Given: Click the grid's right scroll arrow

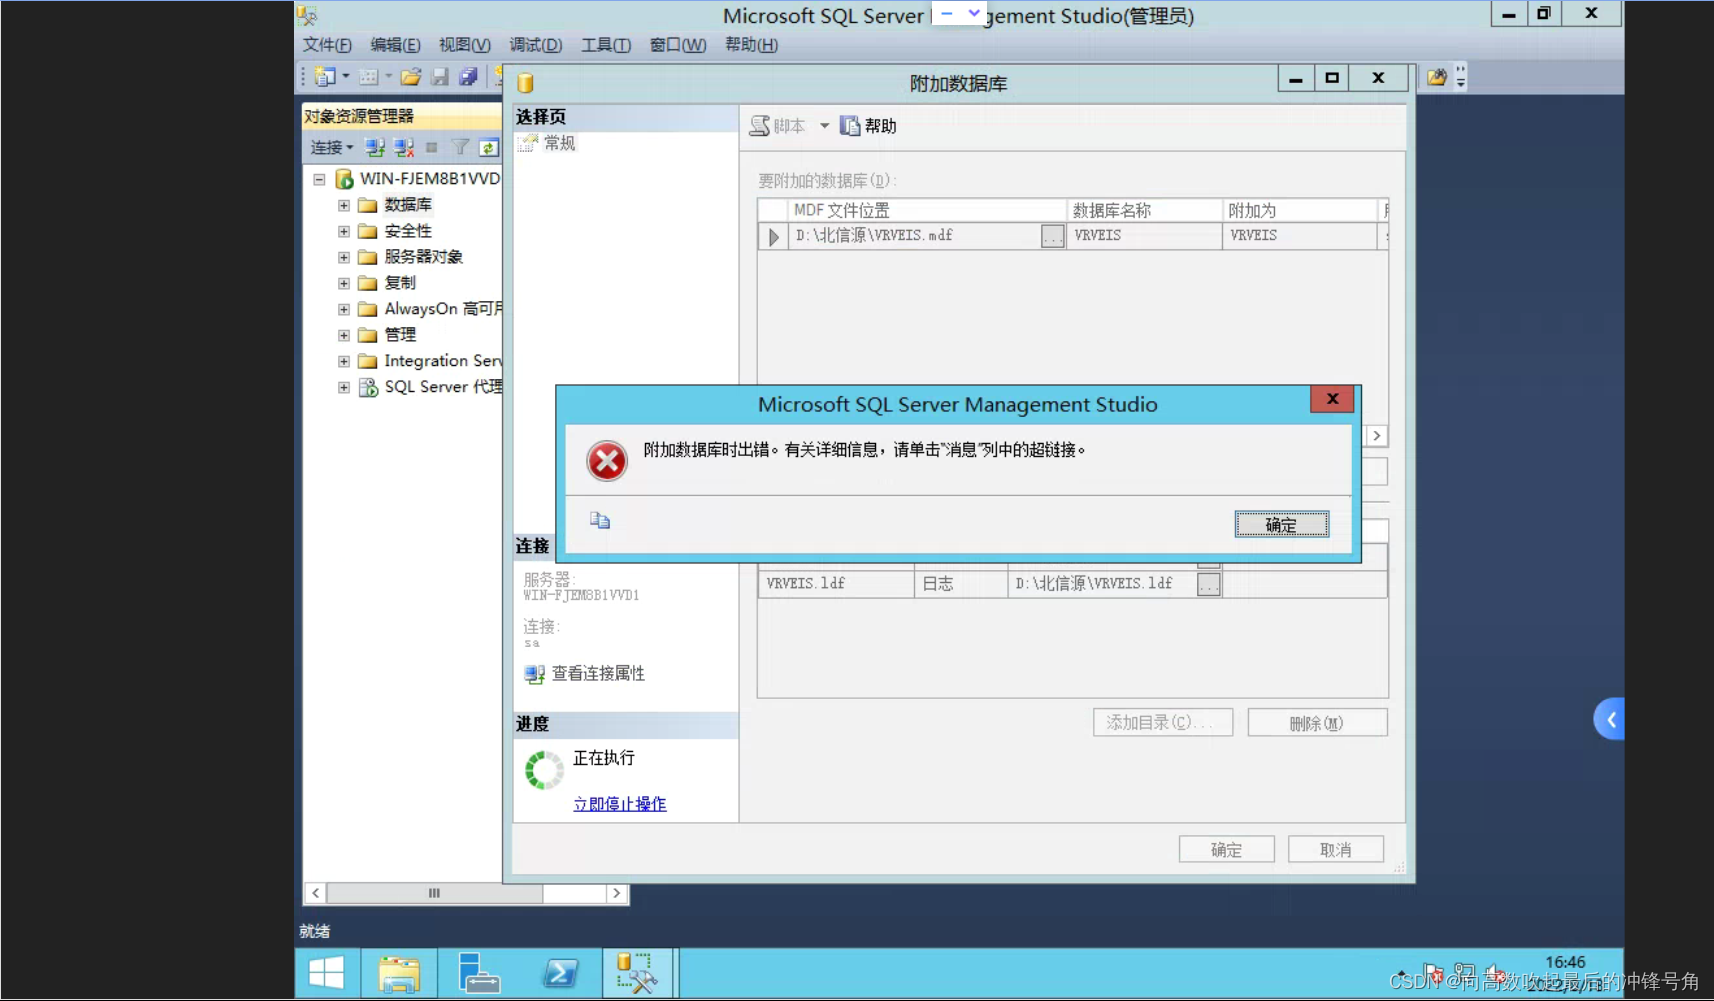Looking at the screenshot, I should pyautogui.click(x=1377, y=436).
